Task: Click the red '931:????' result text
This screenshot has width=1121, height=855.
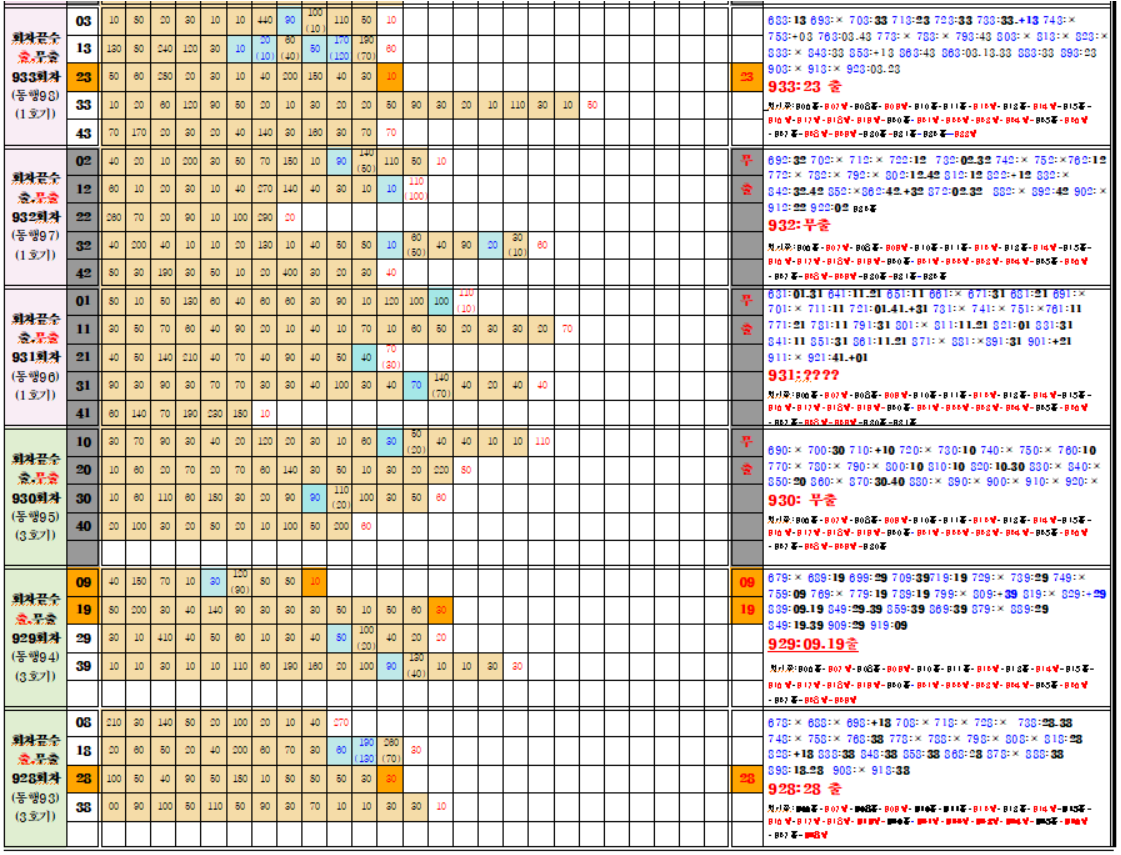Action: (x=802, y=374)
